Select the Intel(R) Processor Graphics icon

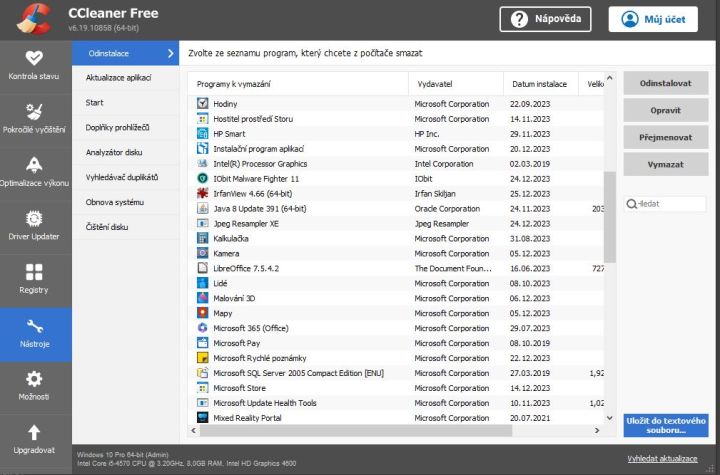tap(202, 163)
